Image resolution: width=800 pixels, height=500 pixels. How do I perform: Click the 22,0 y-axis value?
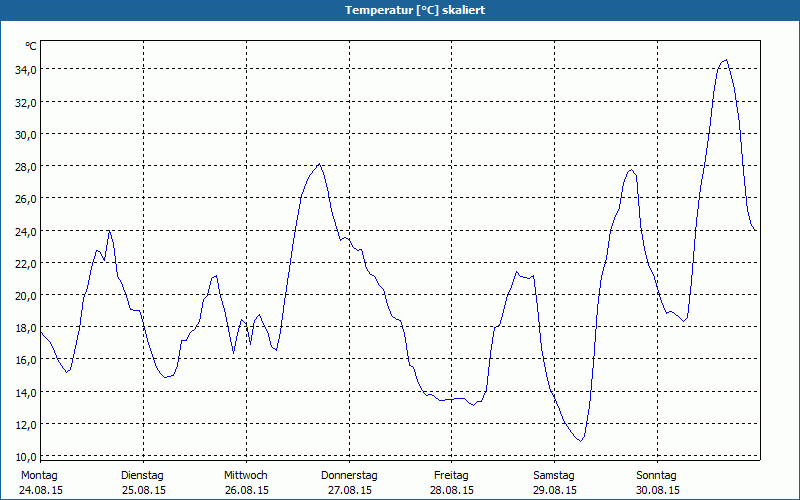point(25,263)
